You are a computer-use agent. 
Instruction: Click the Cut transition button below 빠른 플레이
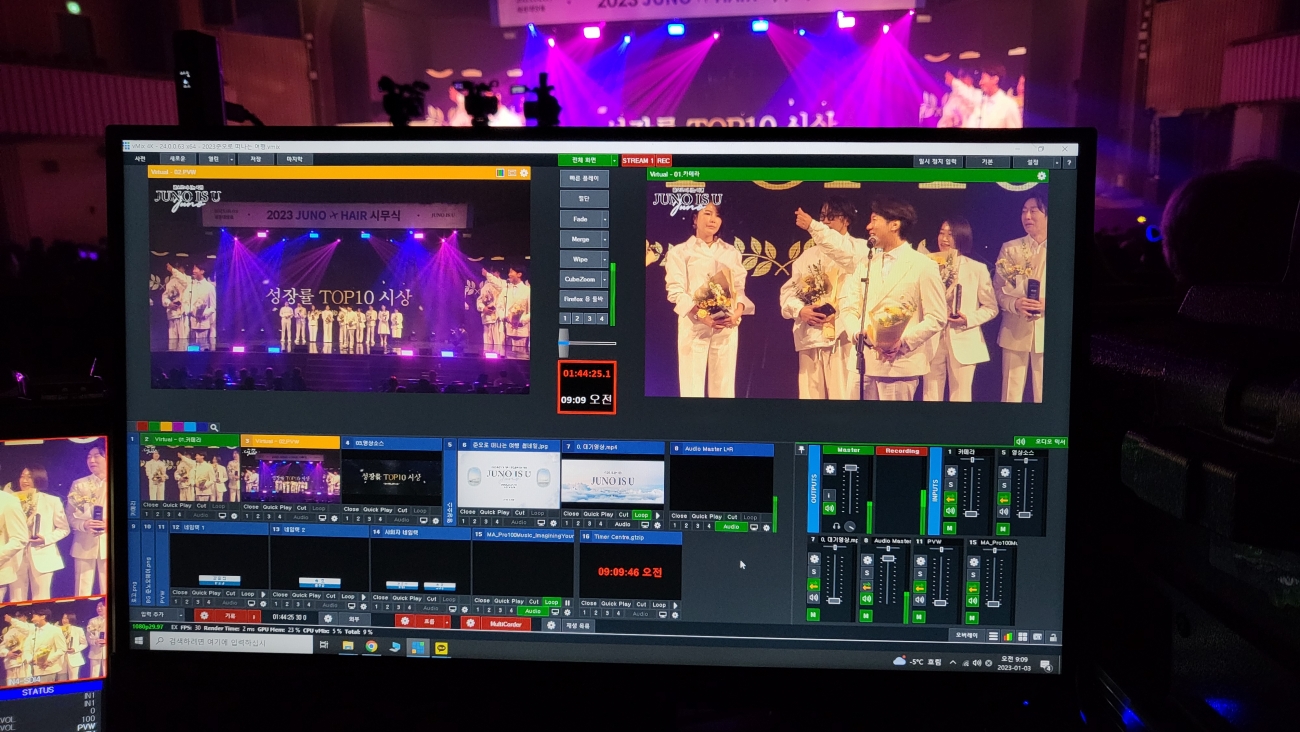pyautogui.click(x=584, y=199)
